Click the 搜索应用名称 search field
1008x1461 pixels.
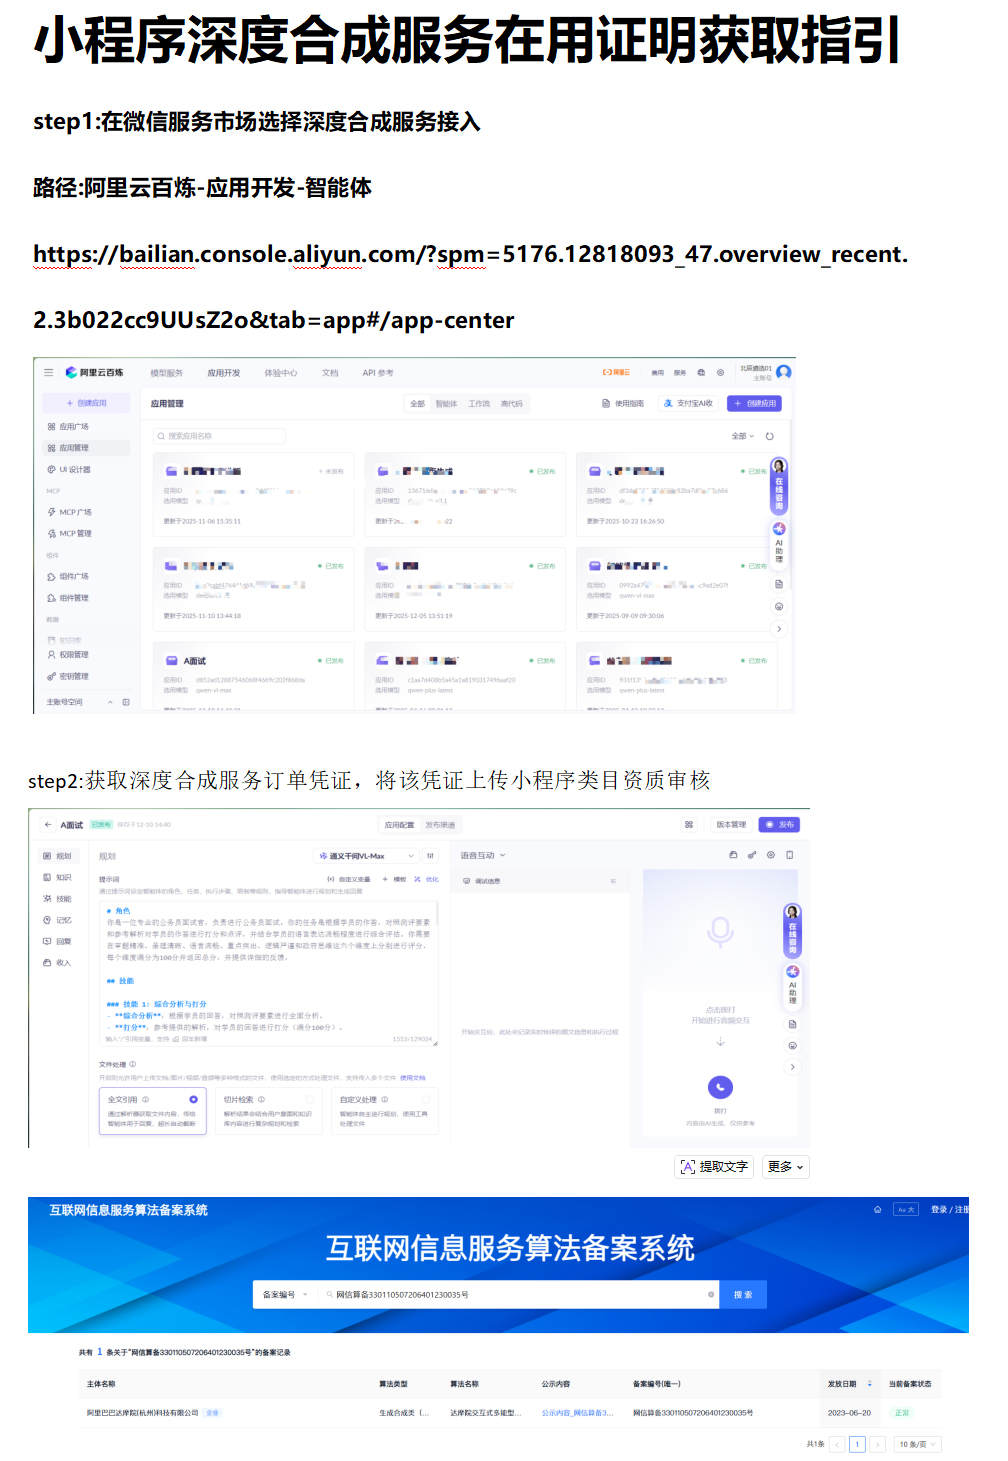click(x=220, y=436)
